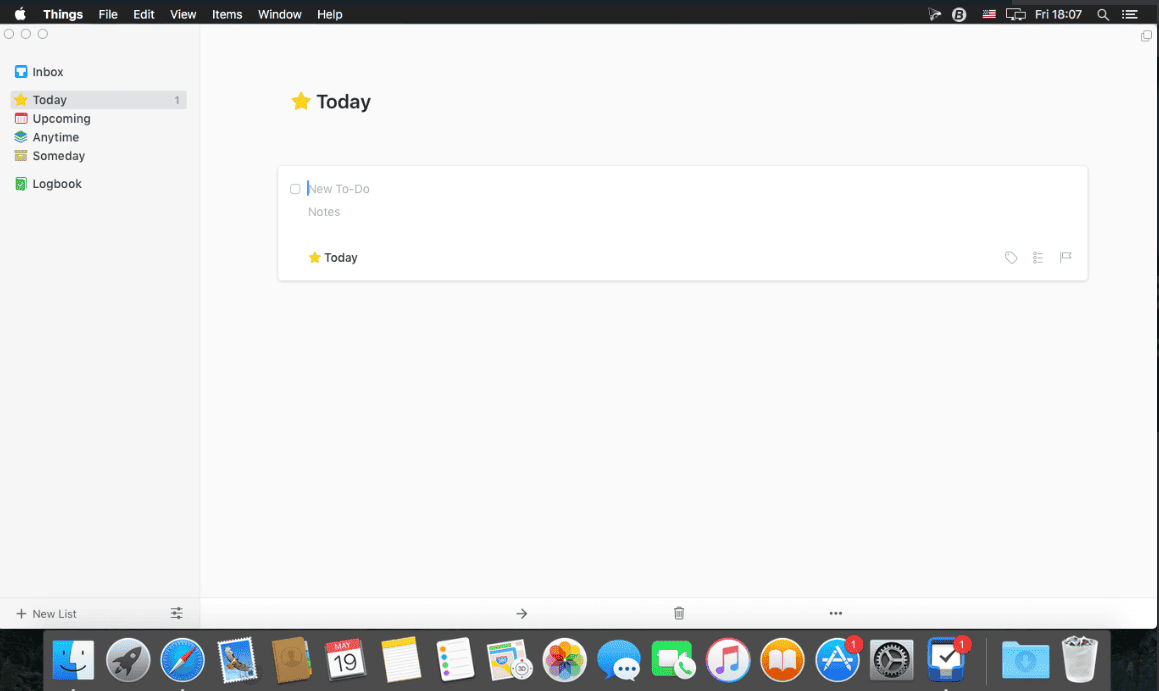Click the Today heading star icon
The image size is (1159, 691).
tap(301, 101)
